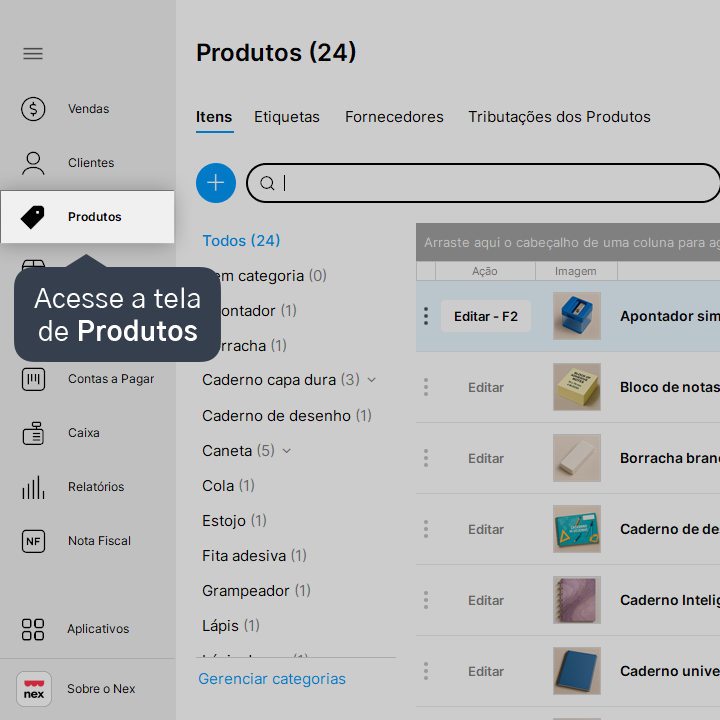Open Caixa in the sidebar

click(84, 433)
